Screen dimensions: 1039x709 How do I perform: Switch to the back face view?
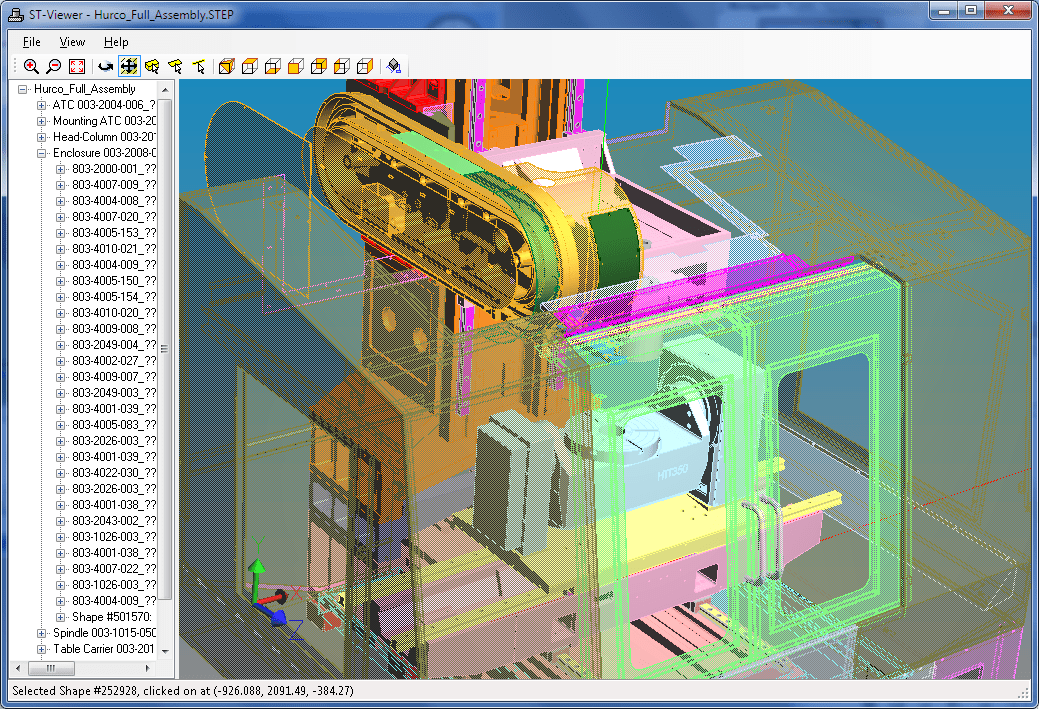[319, 66]
